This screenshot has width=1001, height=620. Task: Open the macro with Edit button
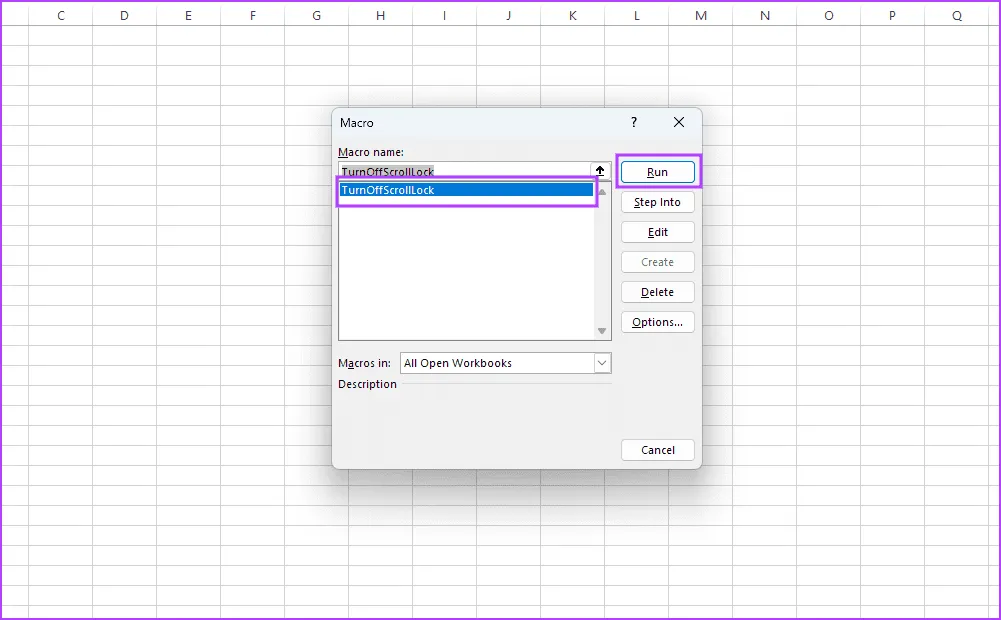[x=657, y=232]
